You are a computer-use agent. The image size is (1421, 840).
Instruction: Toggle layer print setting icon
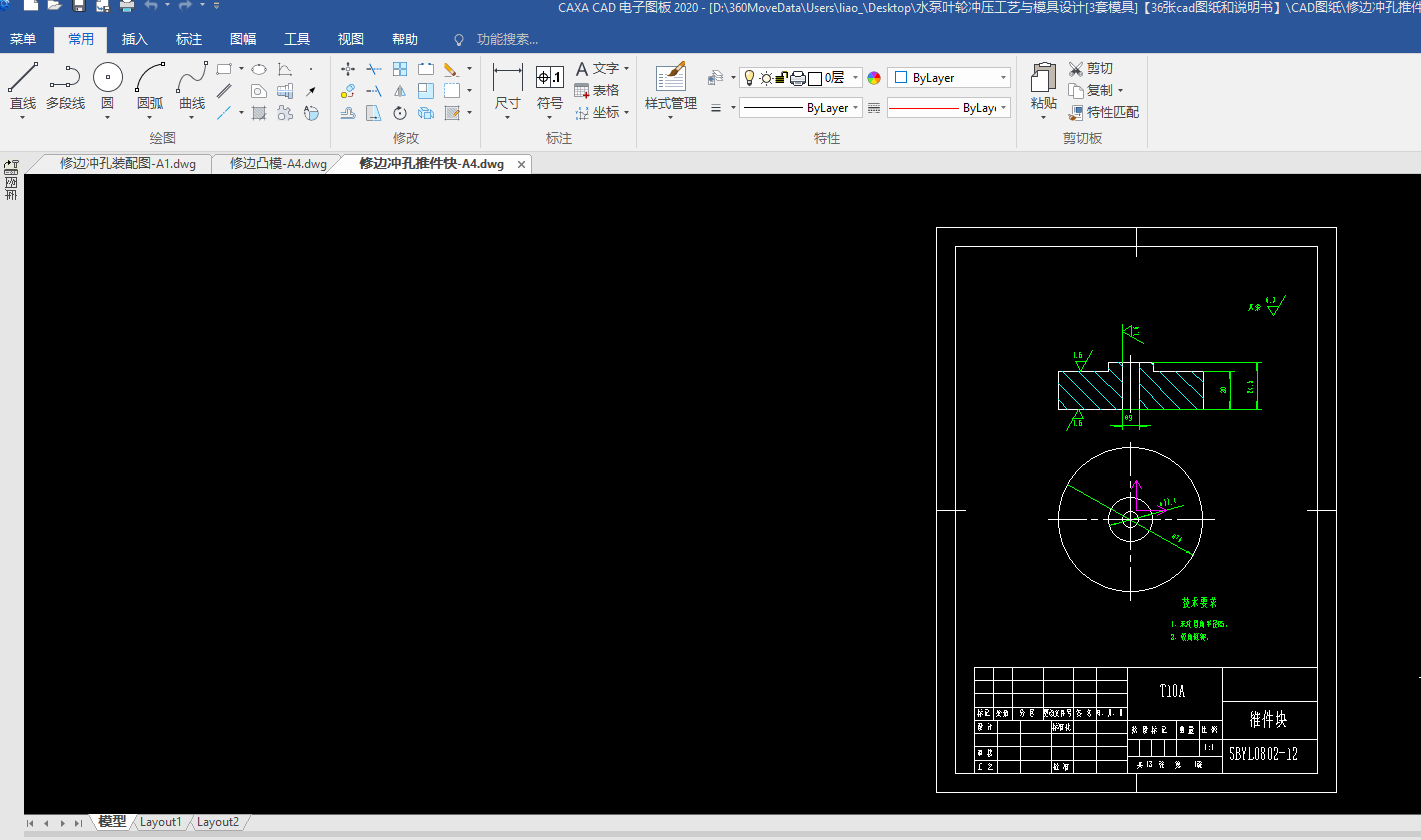(x=798, y=78)
